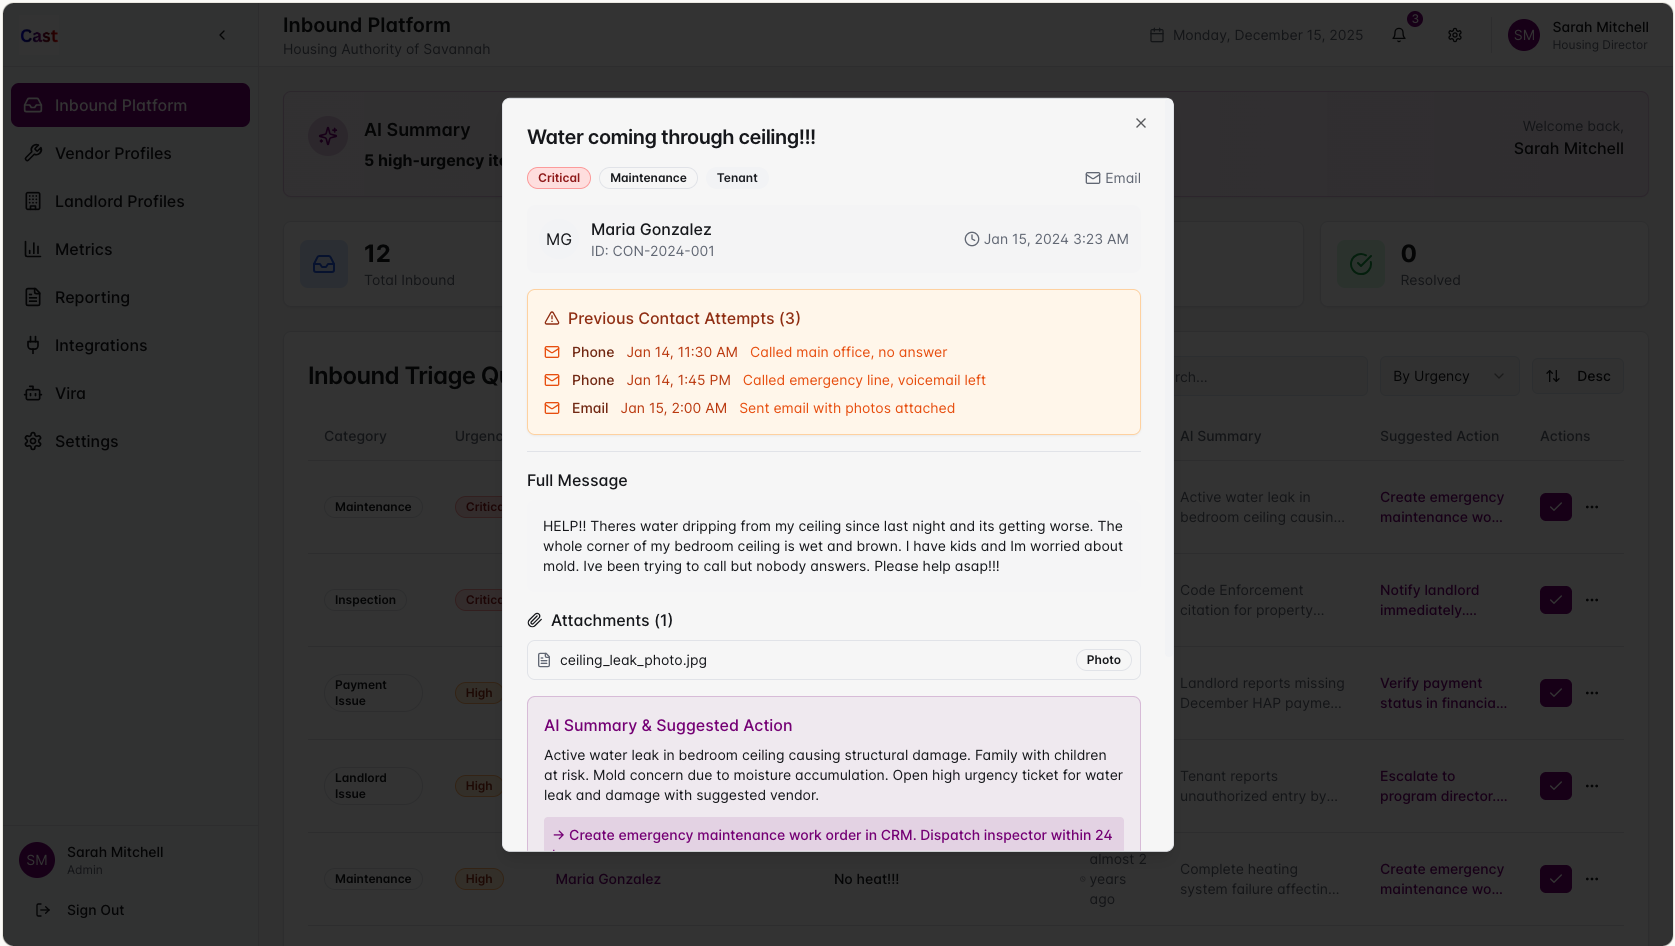Click the envelope icon for Jan 15 email attempt

[x=552, y=408]
